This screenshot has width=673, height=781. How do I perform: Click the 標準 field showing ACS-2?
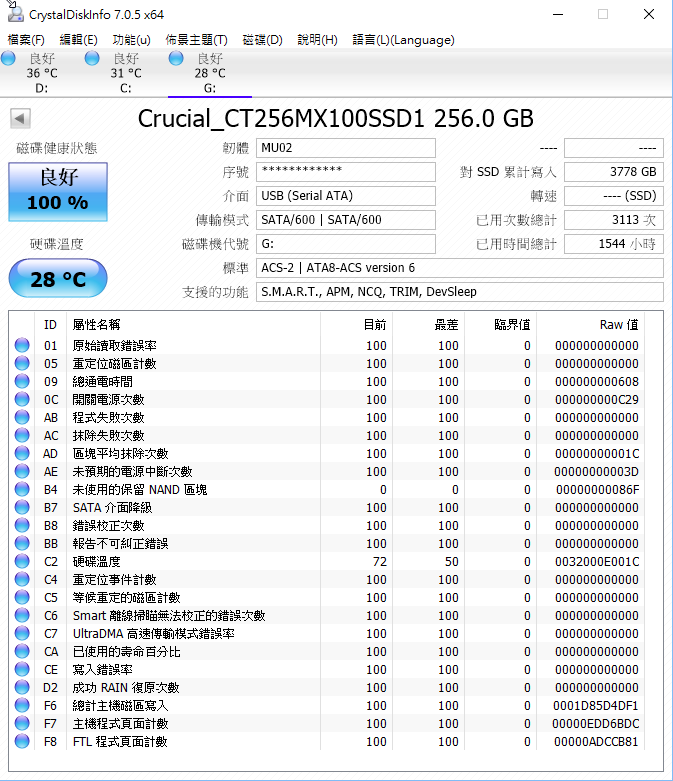[x=460, y=267]
